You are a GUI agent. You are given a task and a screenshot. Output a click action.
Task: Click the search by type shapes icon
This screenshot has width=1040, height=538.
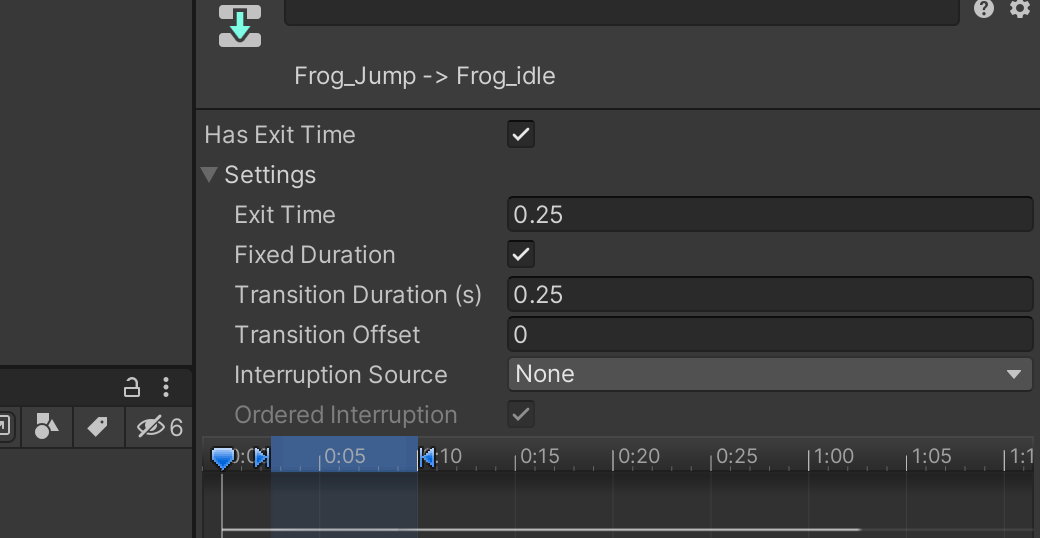[x=46, y=427]
